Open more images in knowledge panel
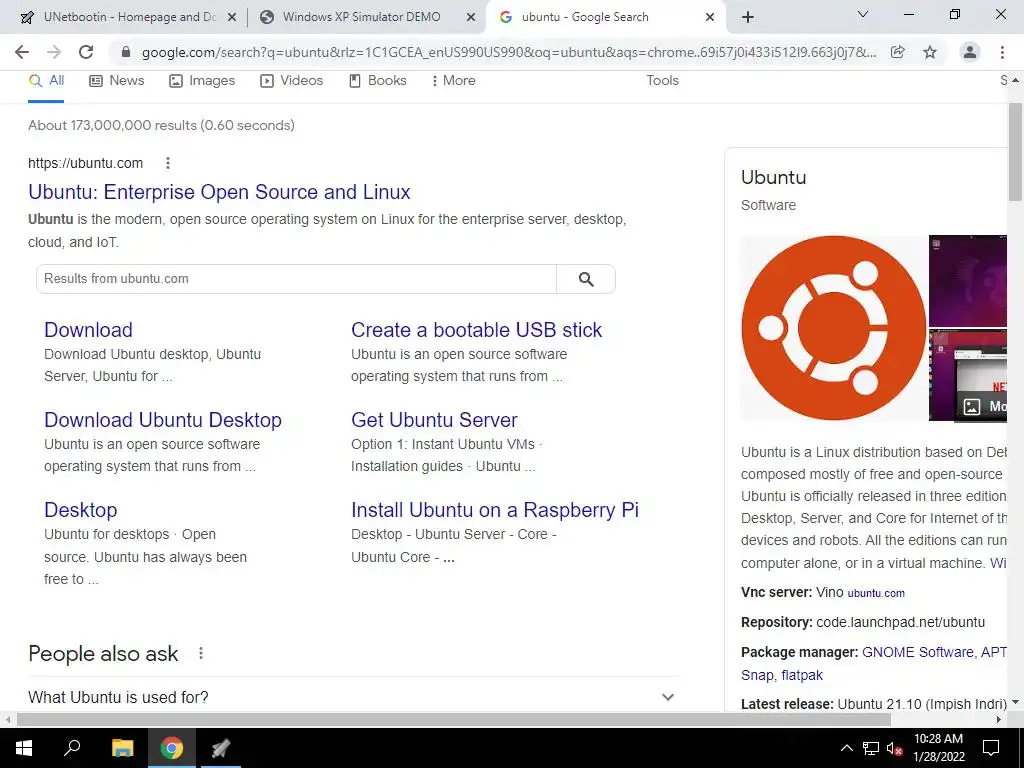Screen dimensions: 1024x768 pos(982,406)
